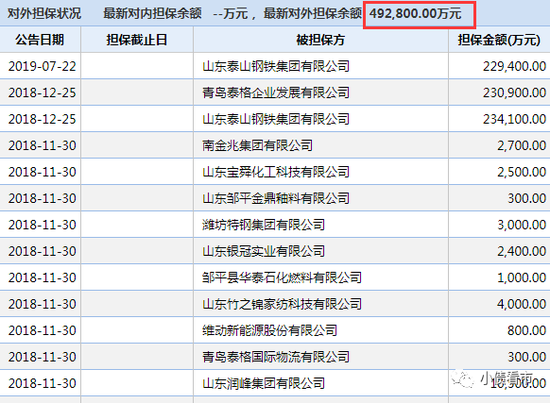Click the date in 南金兆集团有限公司 row
The width and height of the screenshot is (550, 403).
[x=42, y=146]
